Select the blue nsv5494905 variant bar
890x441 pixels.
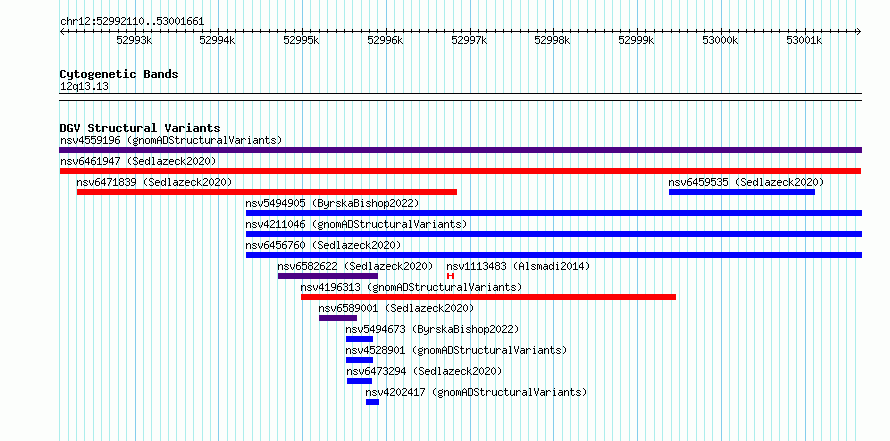(553, 213)
